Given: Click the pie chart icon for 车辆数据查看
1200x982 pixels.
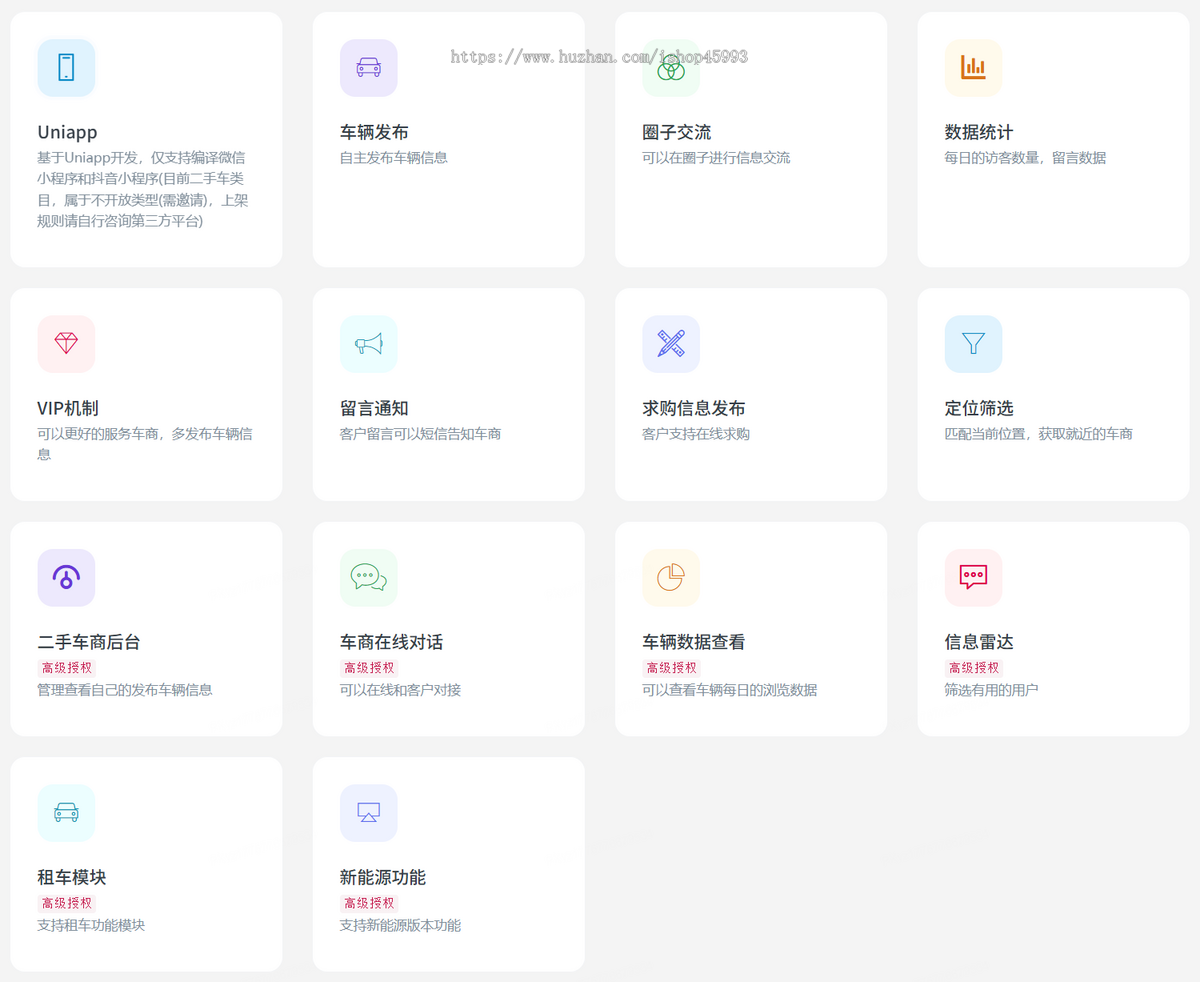Looking at the screenshot, I should tap(671, 578).
